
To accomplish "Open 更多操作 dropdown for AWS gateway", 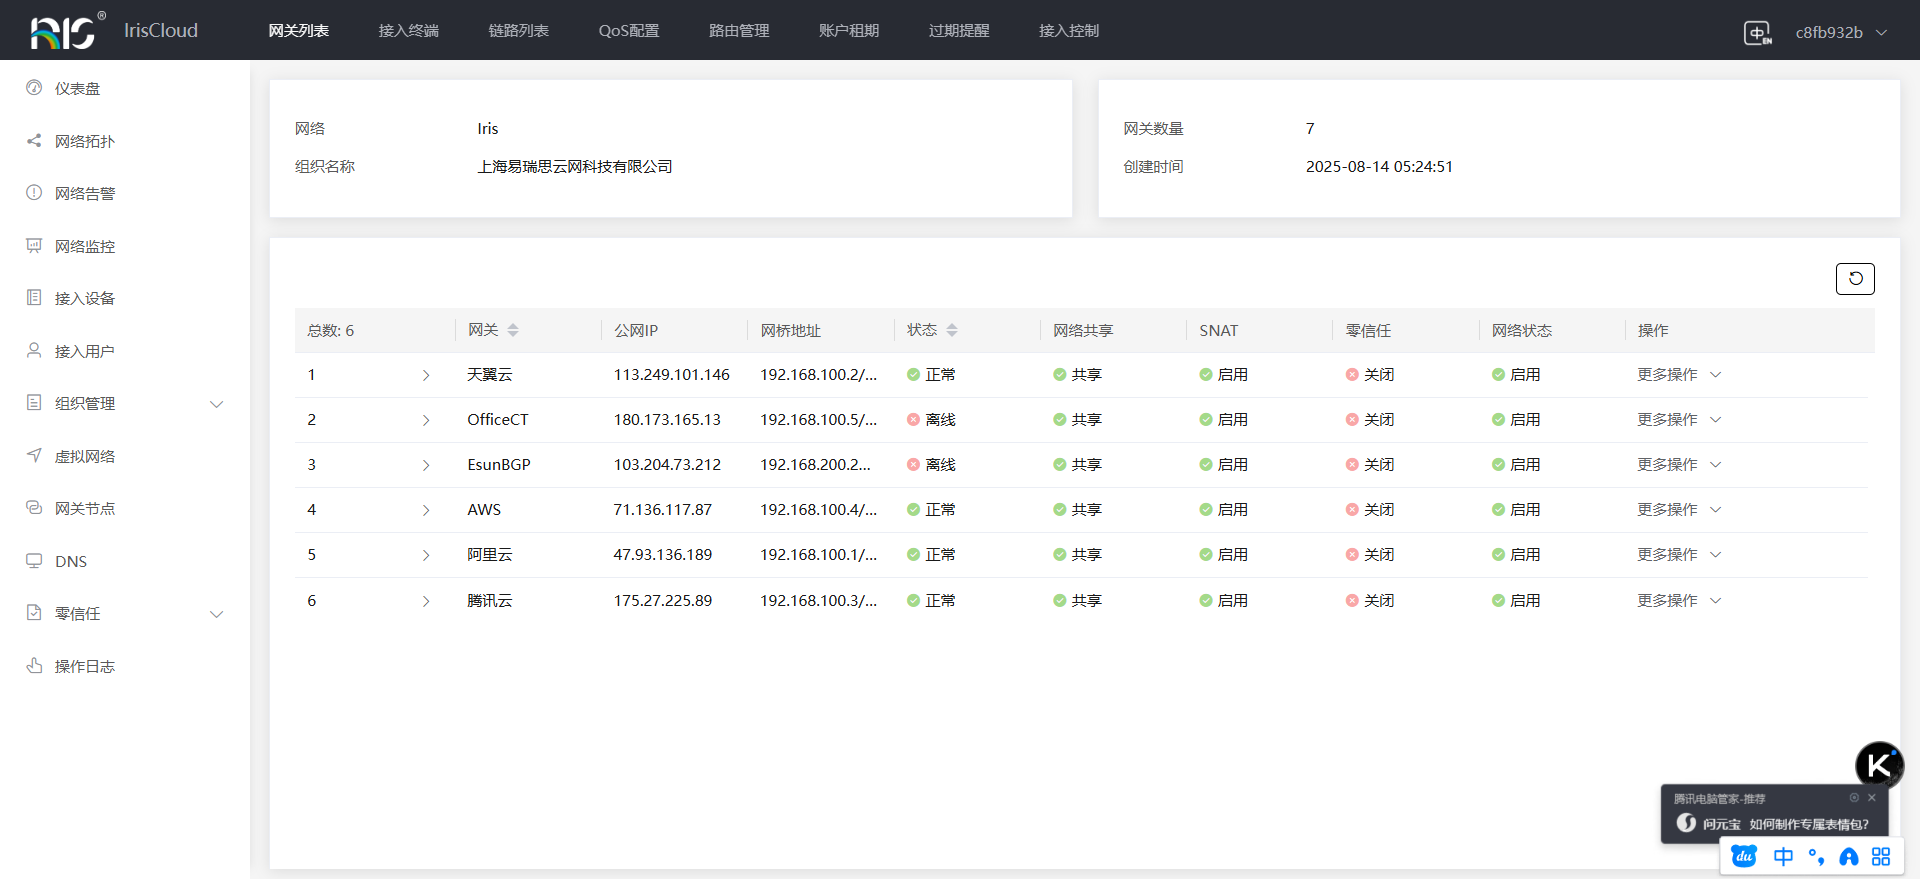I will 1678,510.
